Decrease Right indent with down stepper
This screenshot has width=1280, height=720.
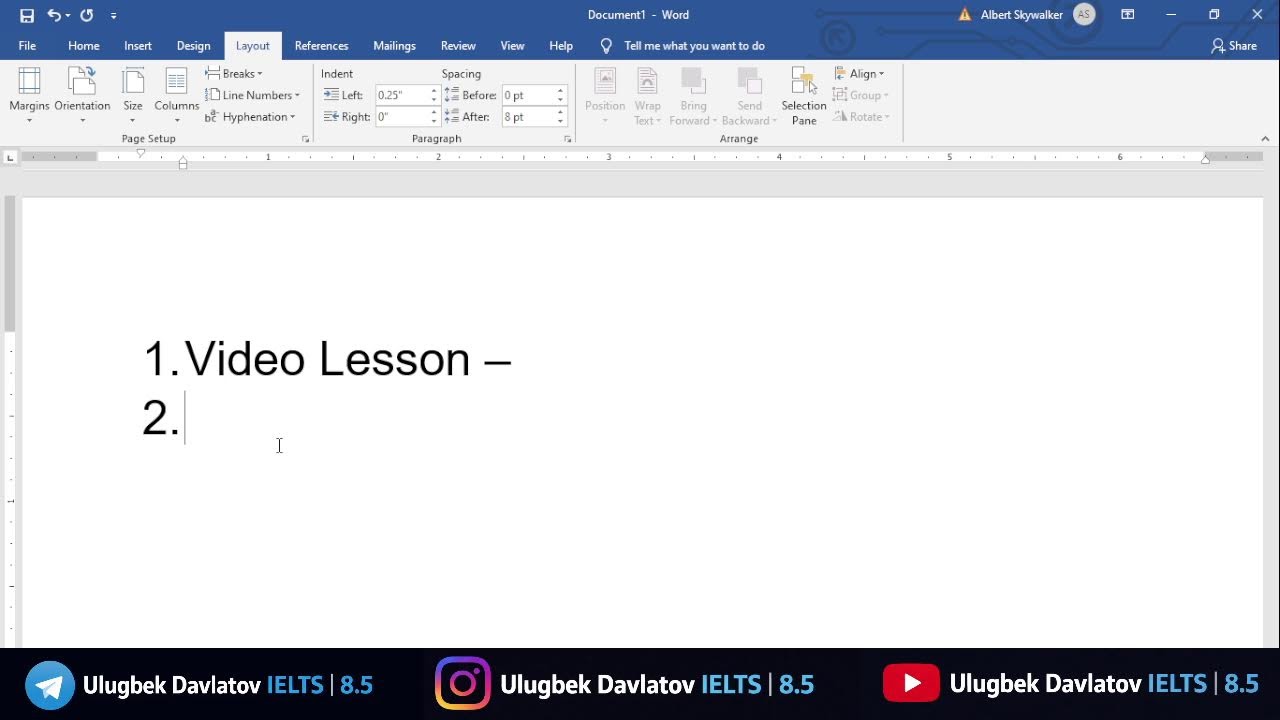pos(434,121)
